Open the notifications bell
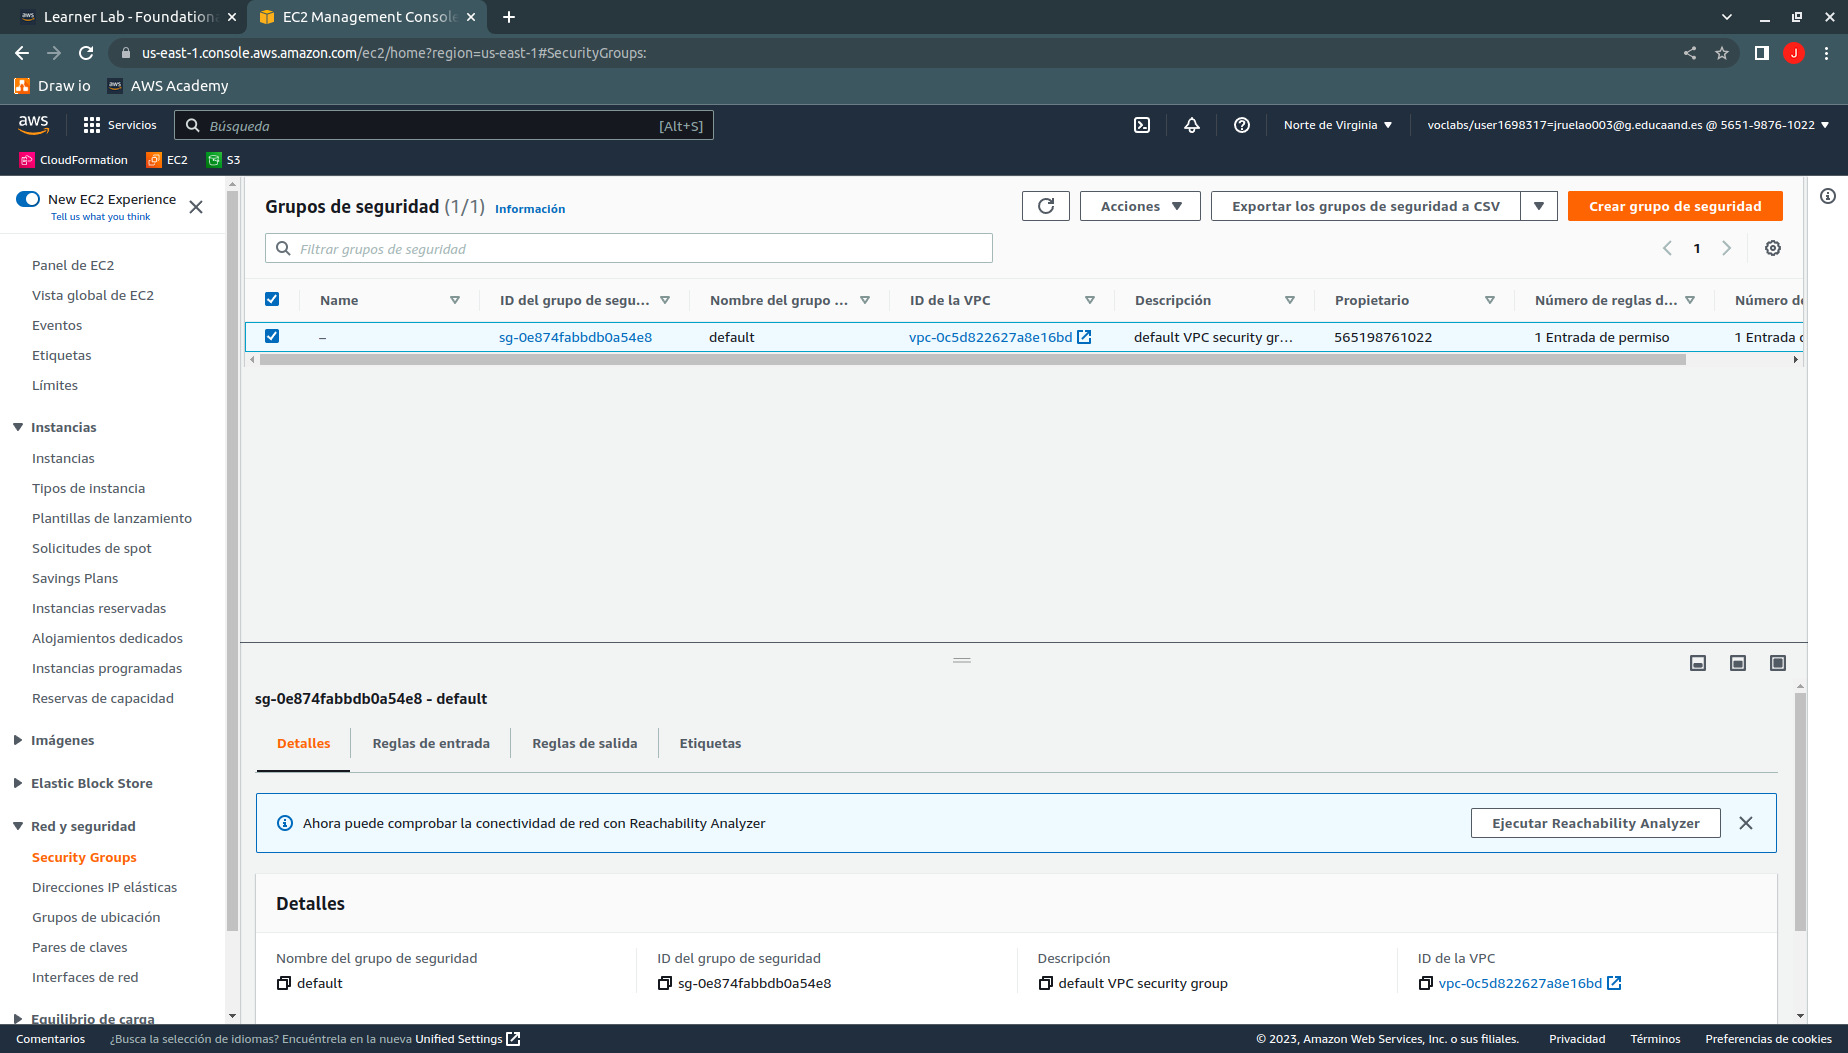 1191,125
